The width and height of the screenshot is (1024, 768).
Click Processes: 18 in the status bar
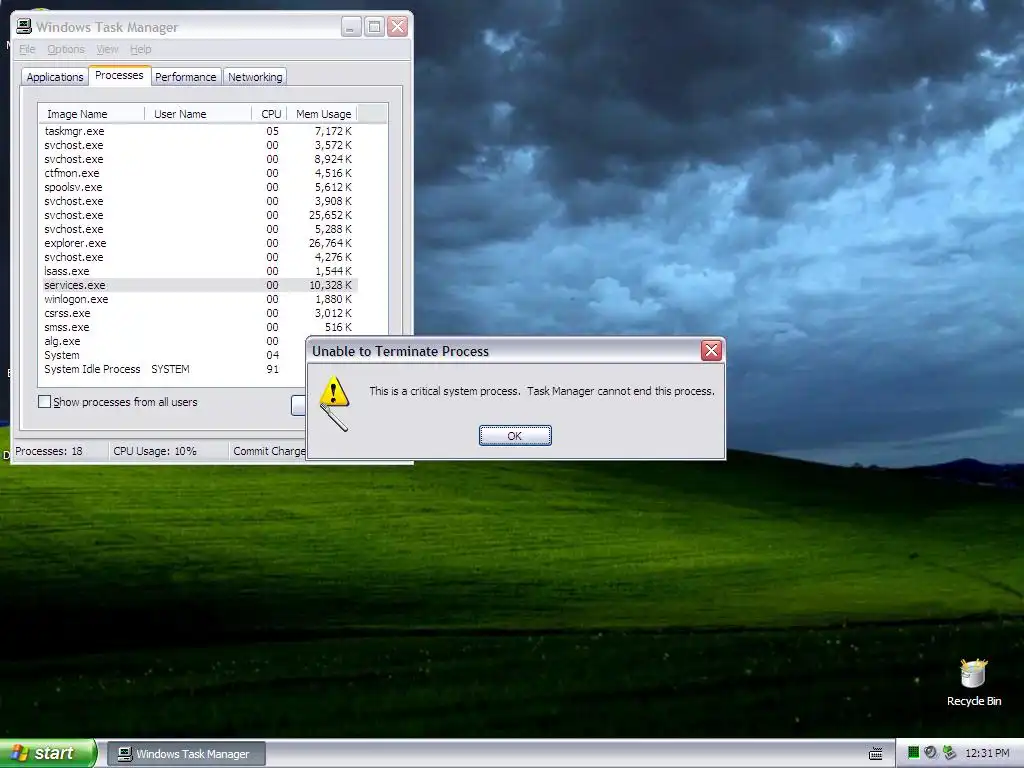click(x=49, y=451)
